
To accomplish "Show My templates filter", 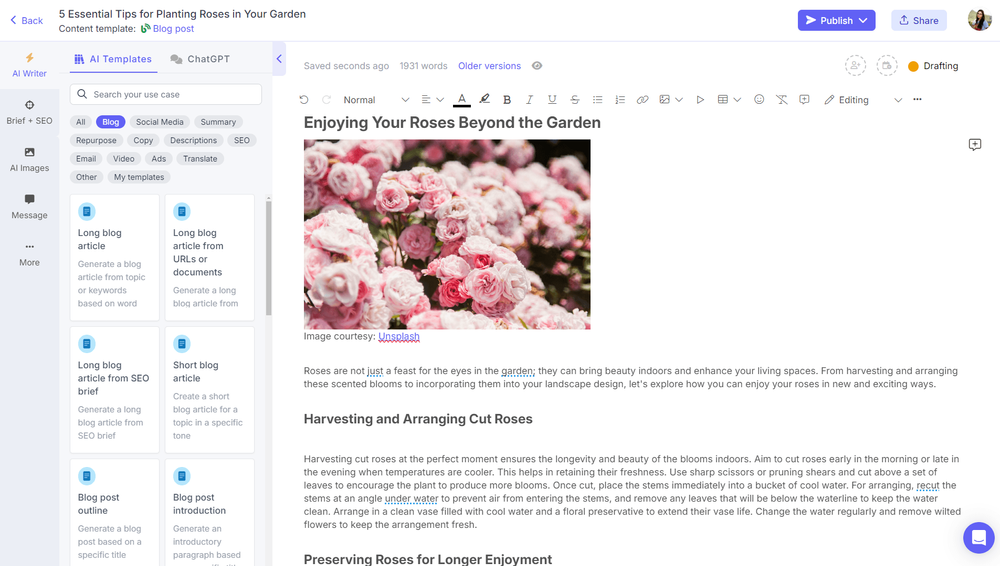I will (139, 177).
